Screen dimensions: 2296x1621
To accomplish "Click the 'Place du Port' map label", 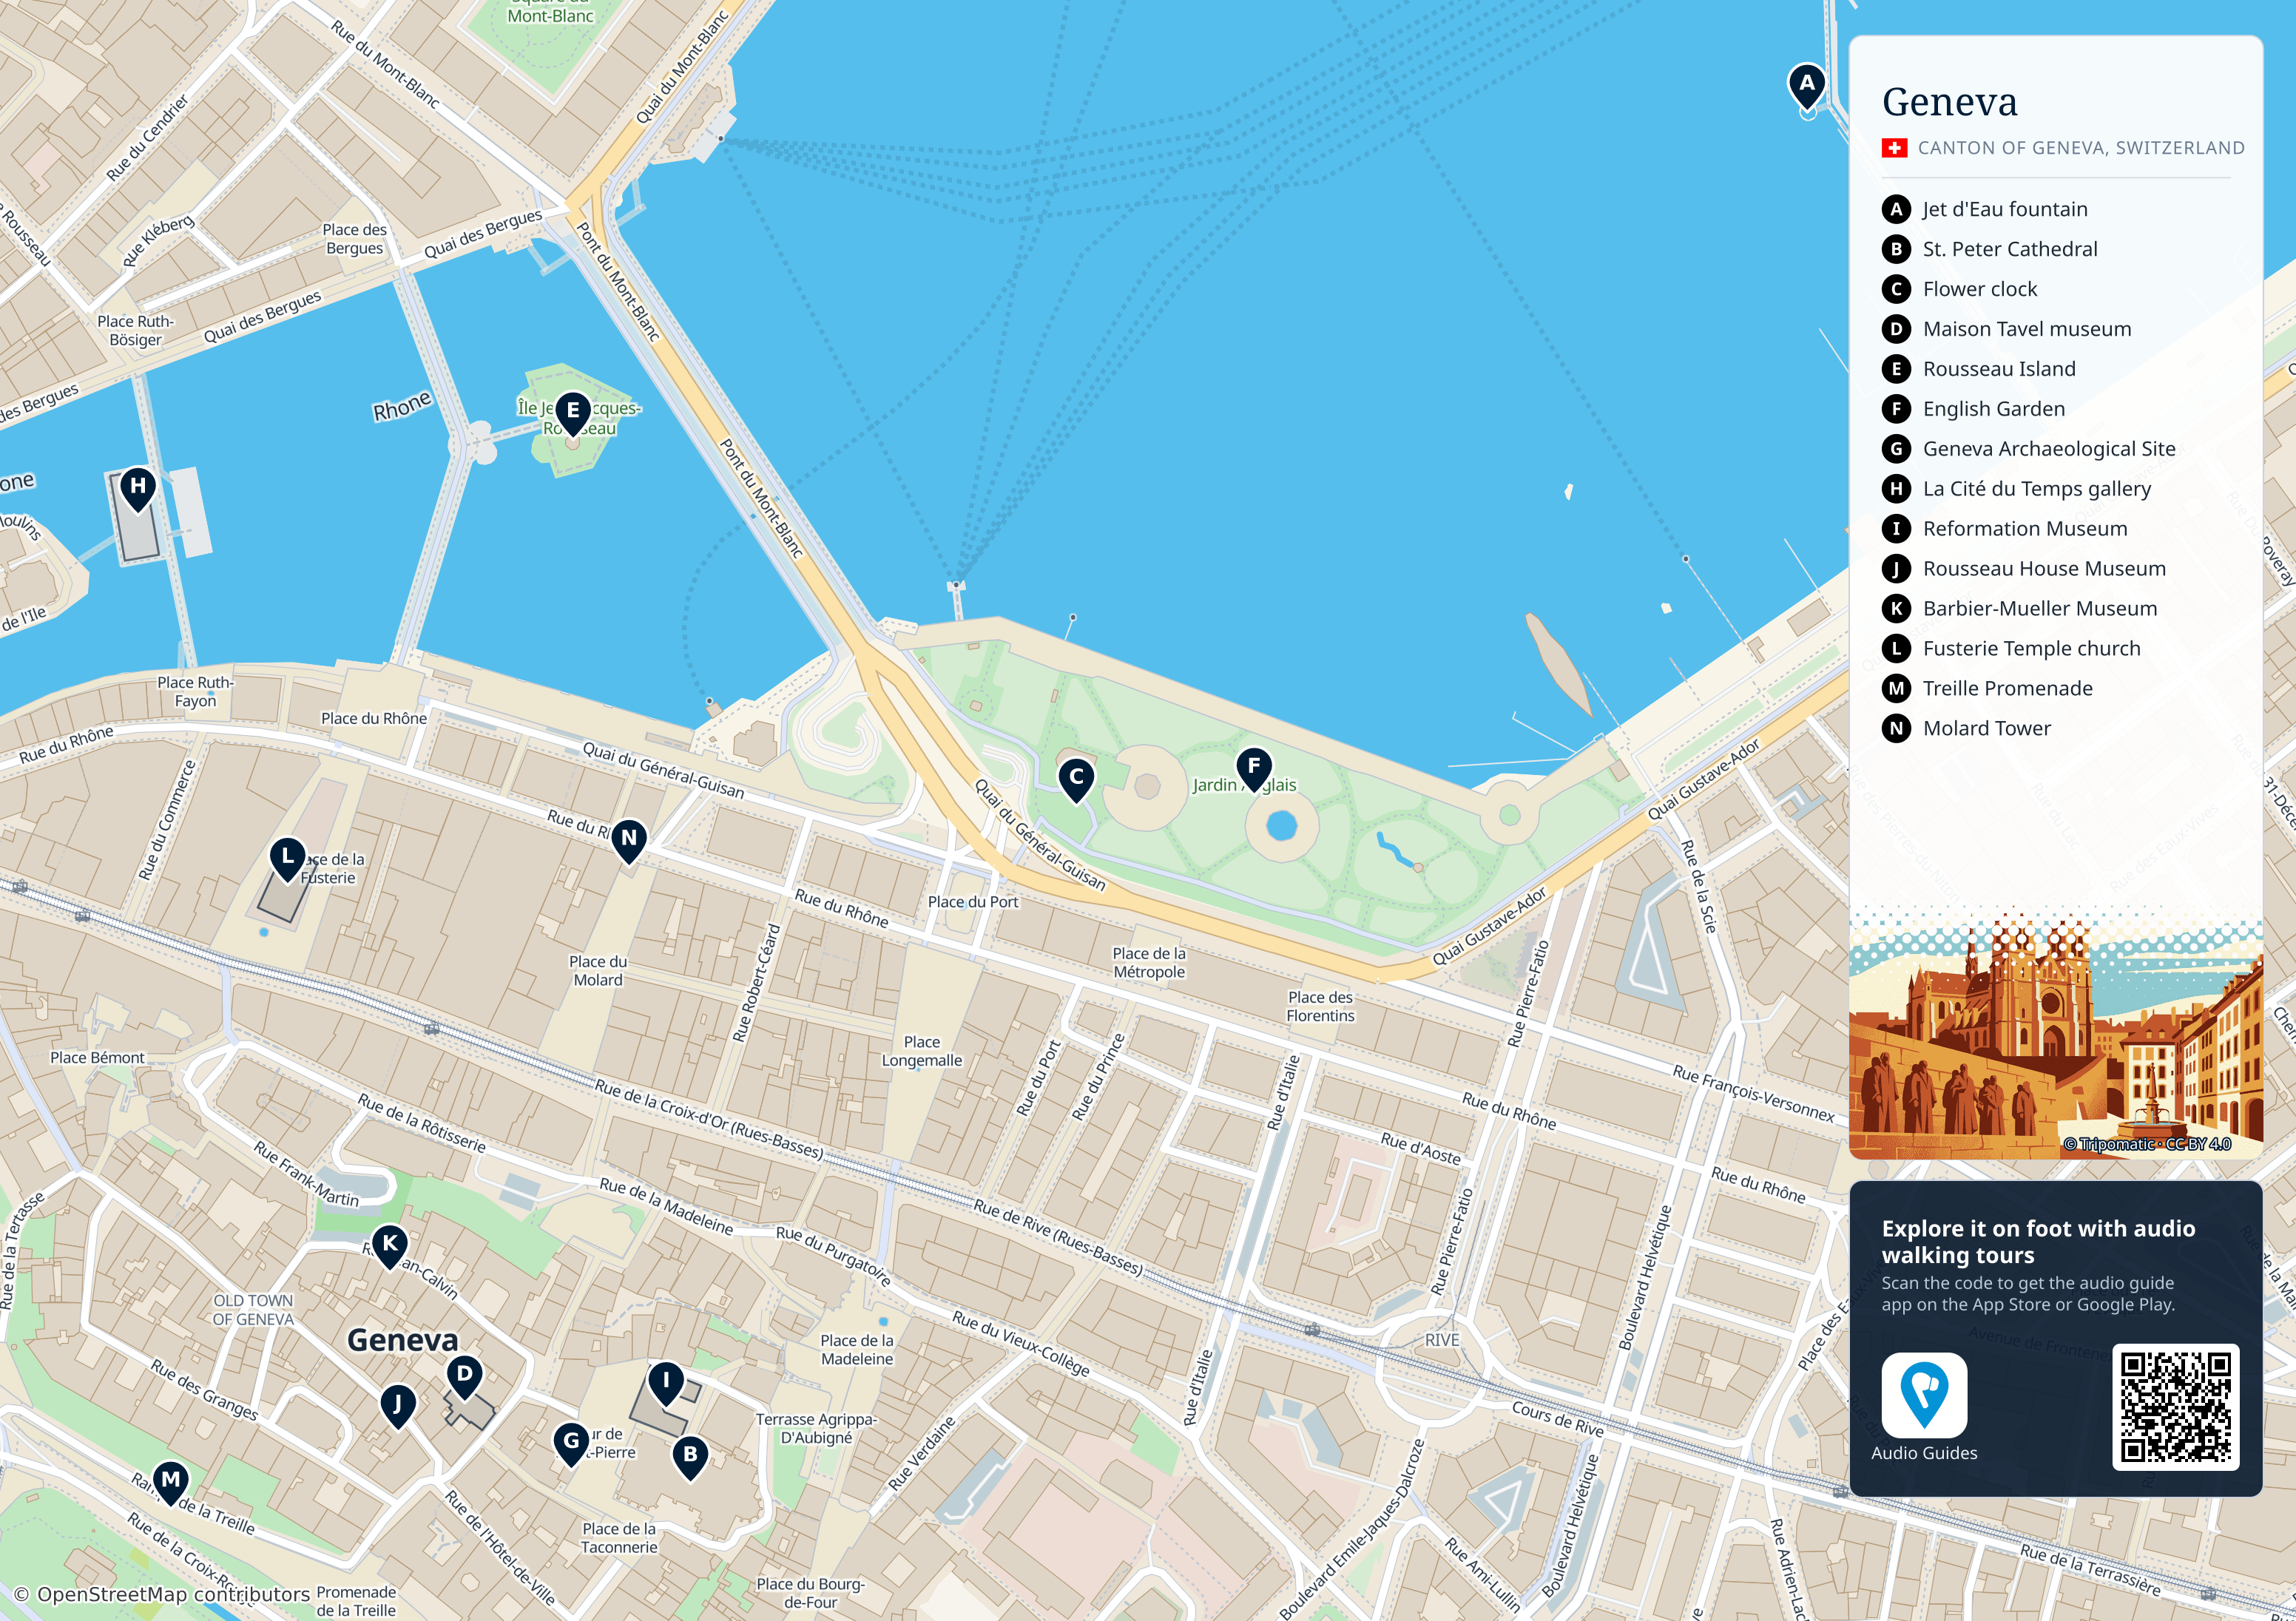I will pyautogui.click(x=973, y=902).
